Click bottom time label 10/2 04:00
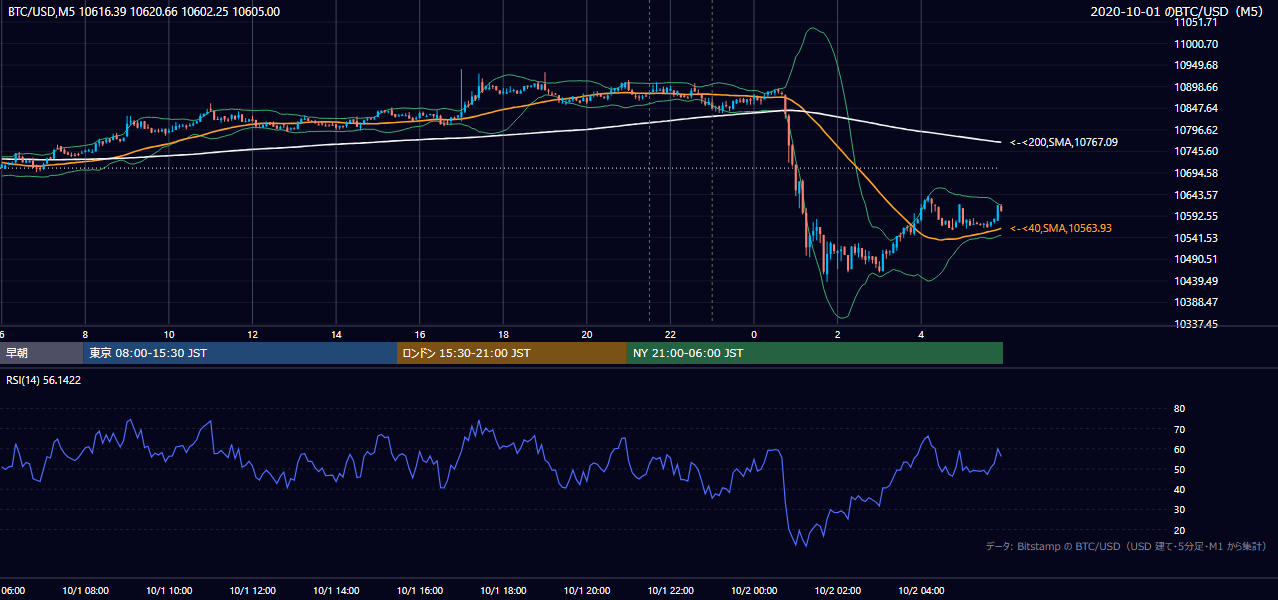1278x600 pixels. pos(921,591)
